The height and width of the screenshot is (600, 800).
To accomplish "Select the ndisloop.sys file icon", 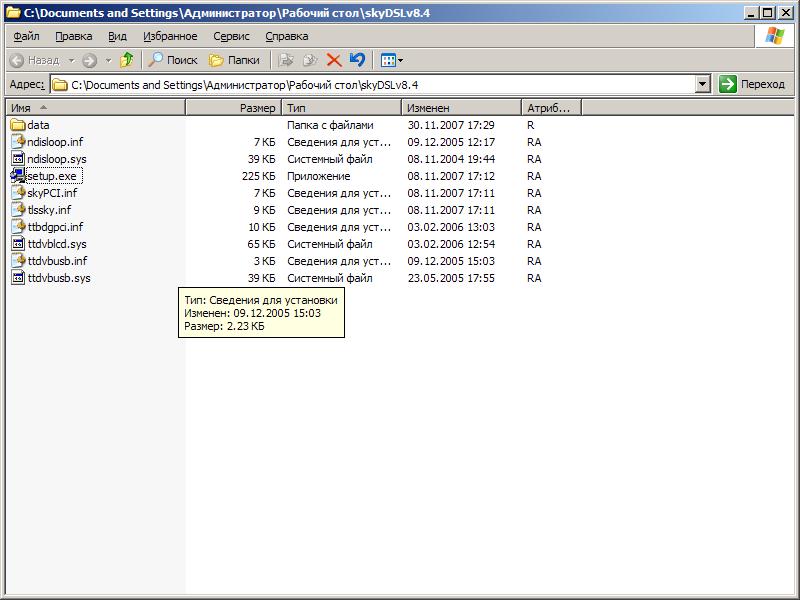I will coord(18,159).
